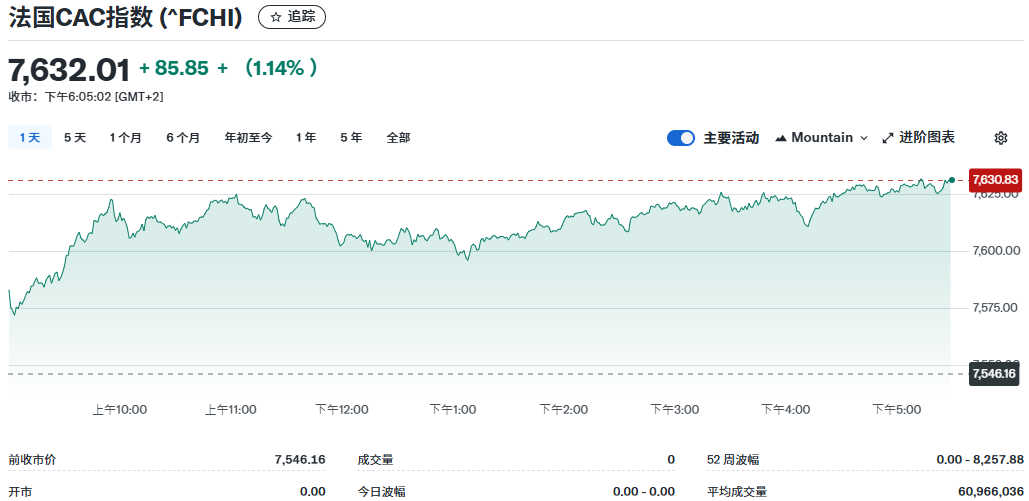
Task: Click the 下午3:00 time axis label
Action: 675,410
